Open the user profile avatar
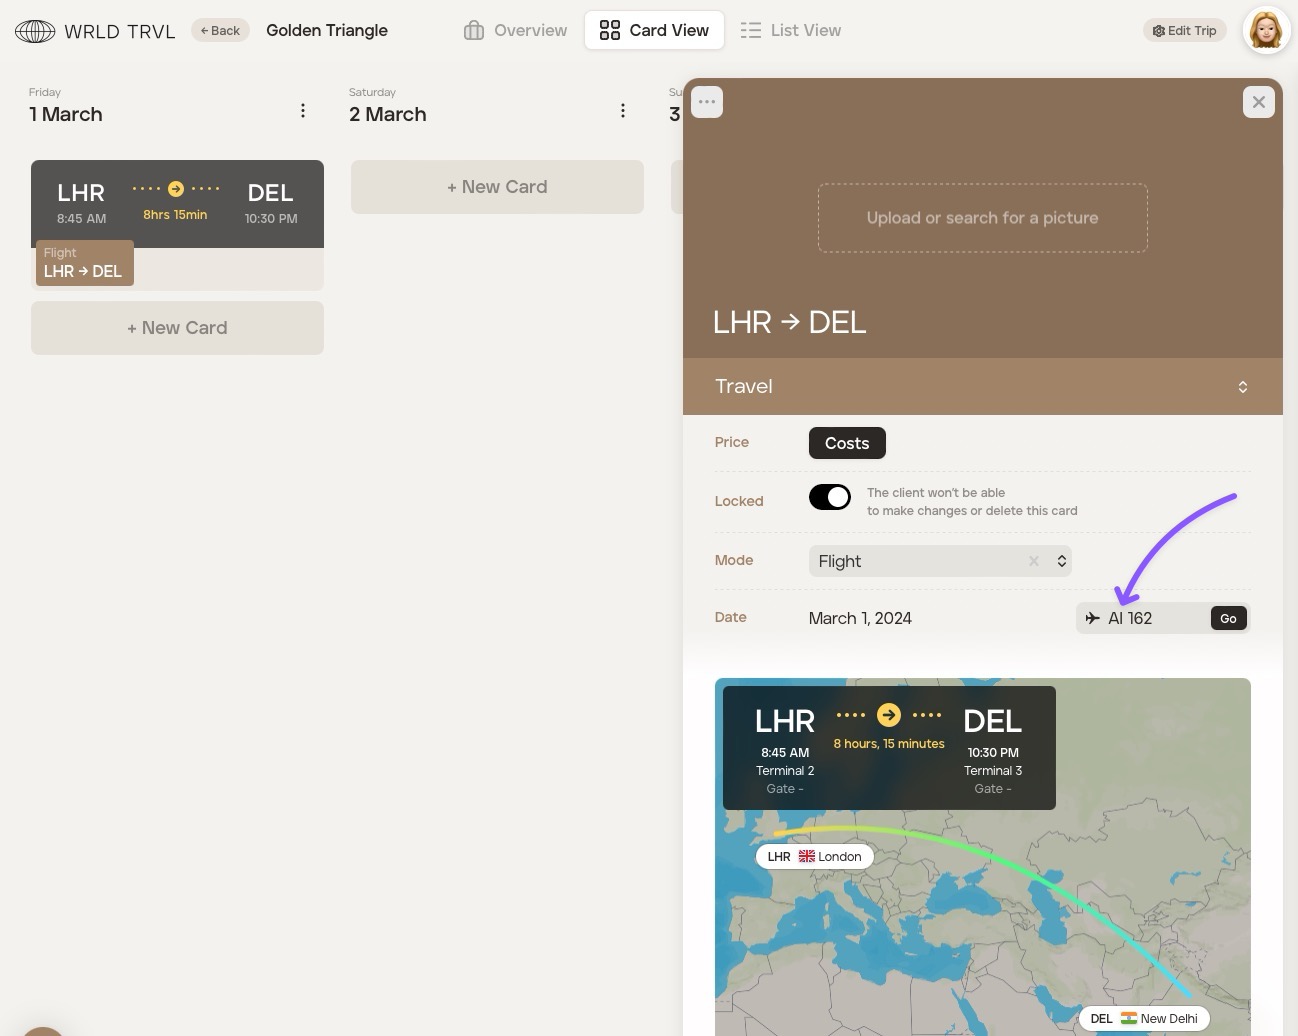Screen dimensions: 1298x1036 pos(1266,30)
